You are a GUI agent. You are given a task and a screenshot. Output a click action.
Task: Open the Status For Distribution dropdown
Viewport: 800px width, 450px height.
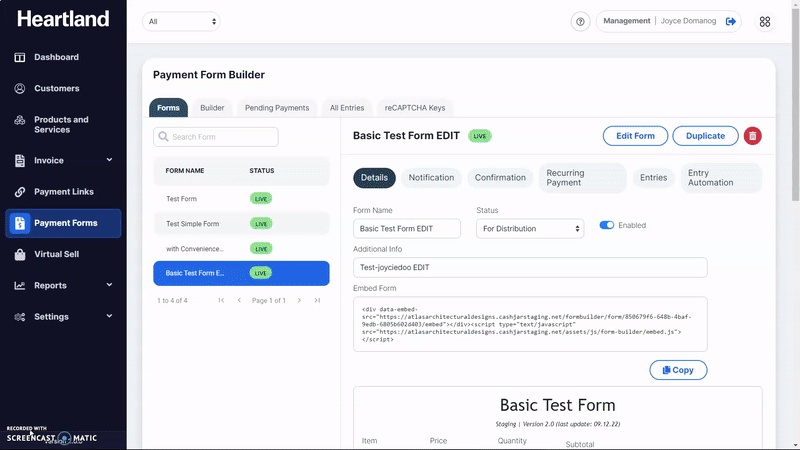click(x=530, y=229)
